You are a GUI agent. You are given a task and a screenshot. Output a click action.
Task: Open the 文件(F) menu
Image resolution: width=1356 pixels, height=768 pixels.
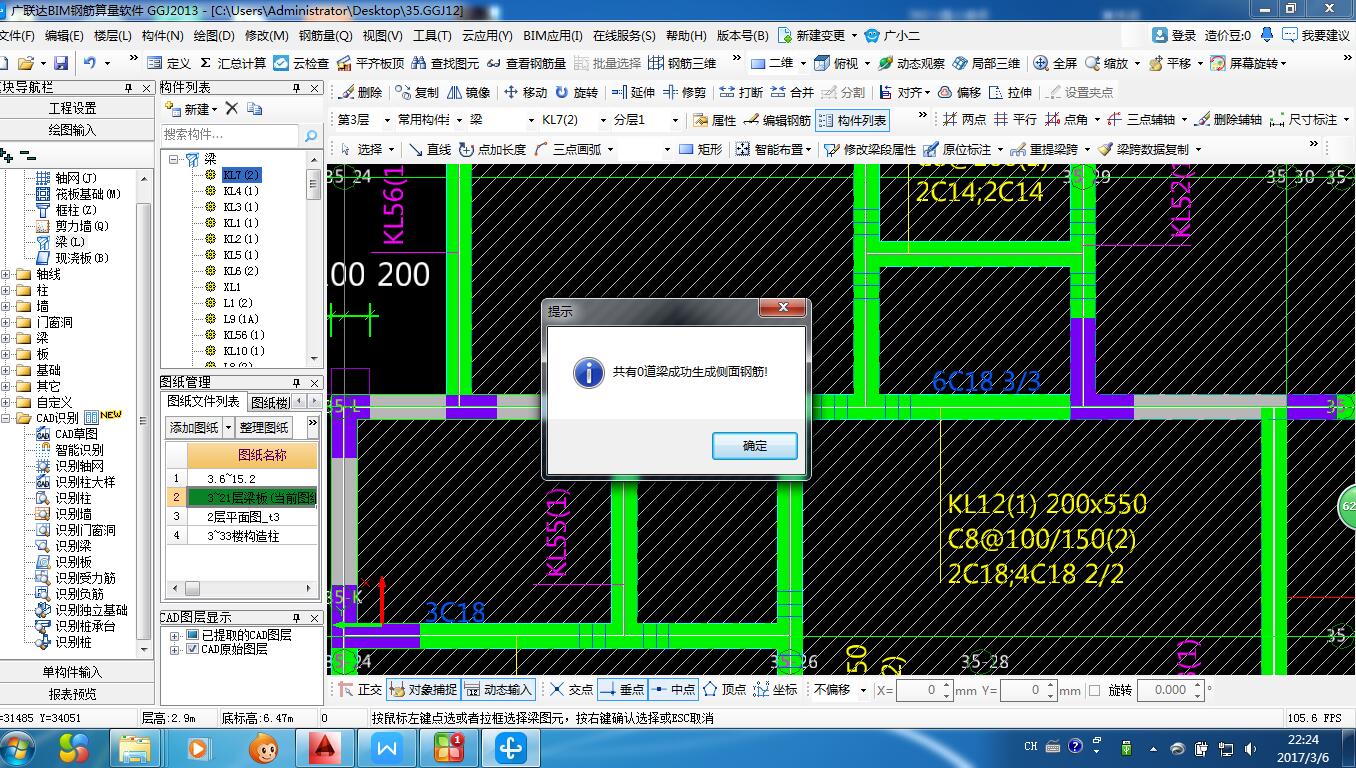pos(17,35)
